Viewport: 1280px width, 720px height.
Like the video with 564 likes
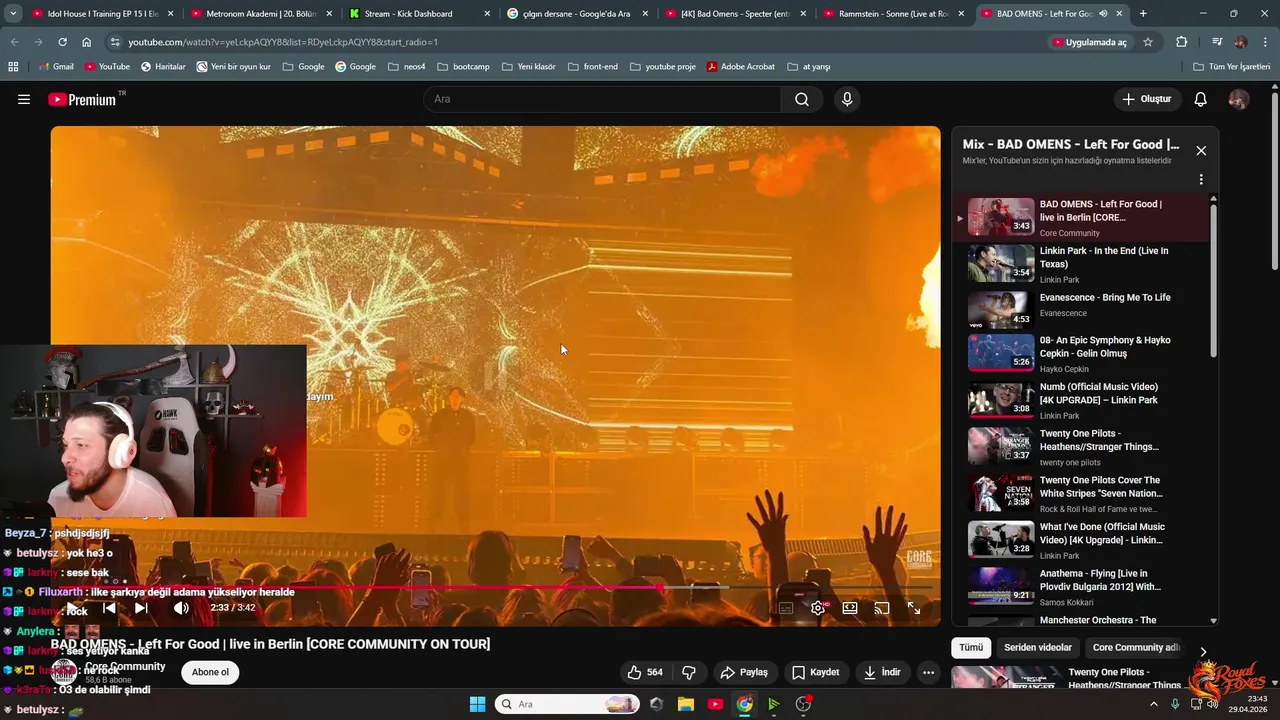(644, 672)
